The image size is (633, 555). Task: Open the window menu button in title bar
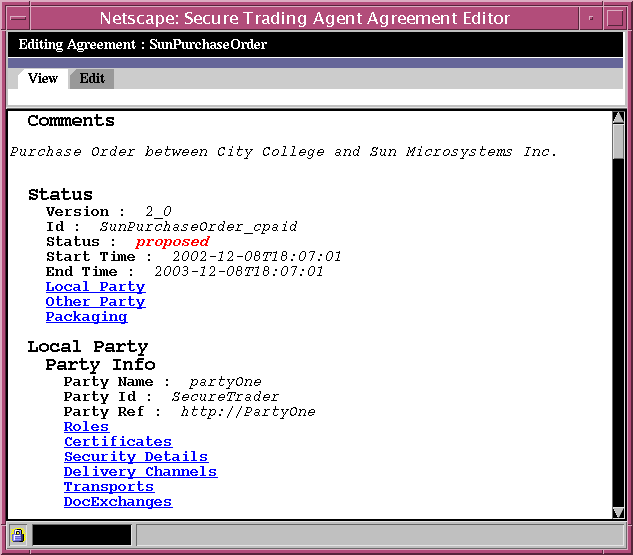click(x=18, y=18)
